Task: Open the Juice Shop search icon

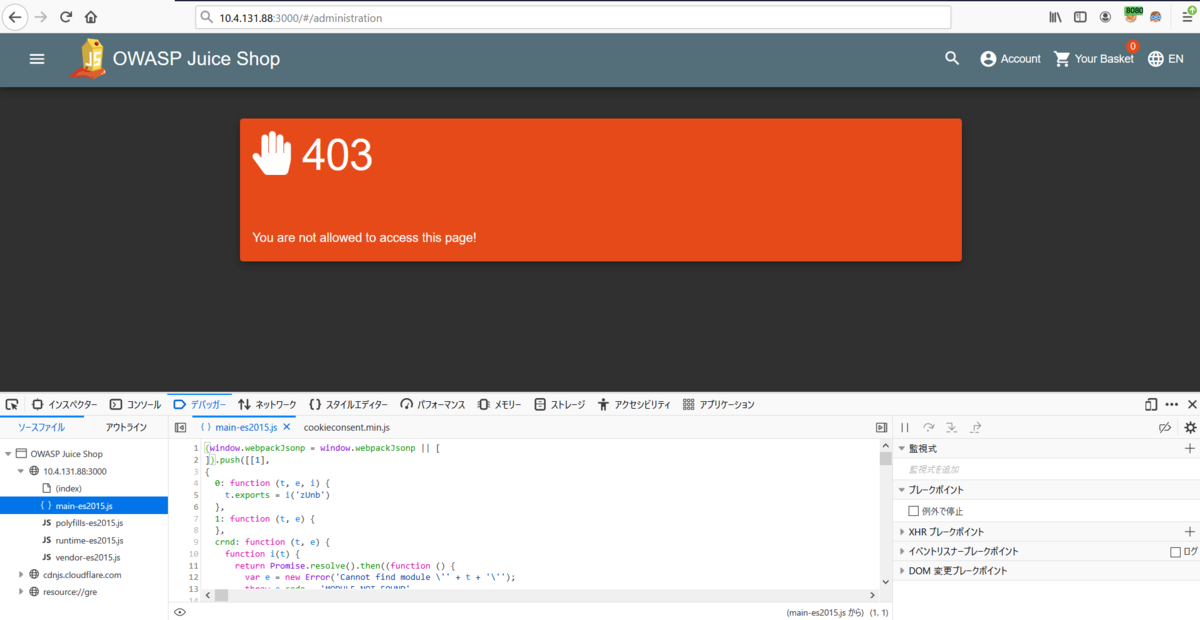Action: click(x=952, y=59)
